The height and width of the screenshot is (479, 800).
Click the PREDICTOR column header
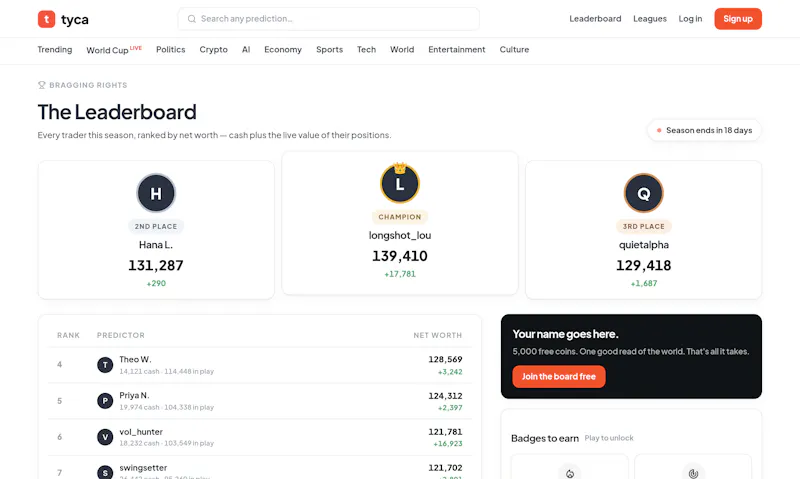121,335
